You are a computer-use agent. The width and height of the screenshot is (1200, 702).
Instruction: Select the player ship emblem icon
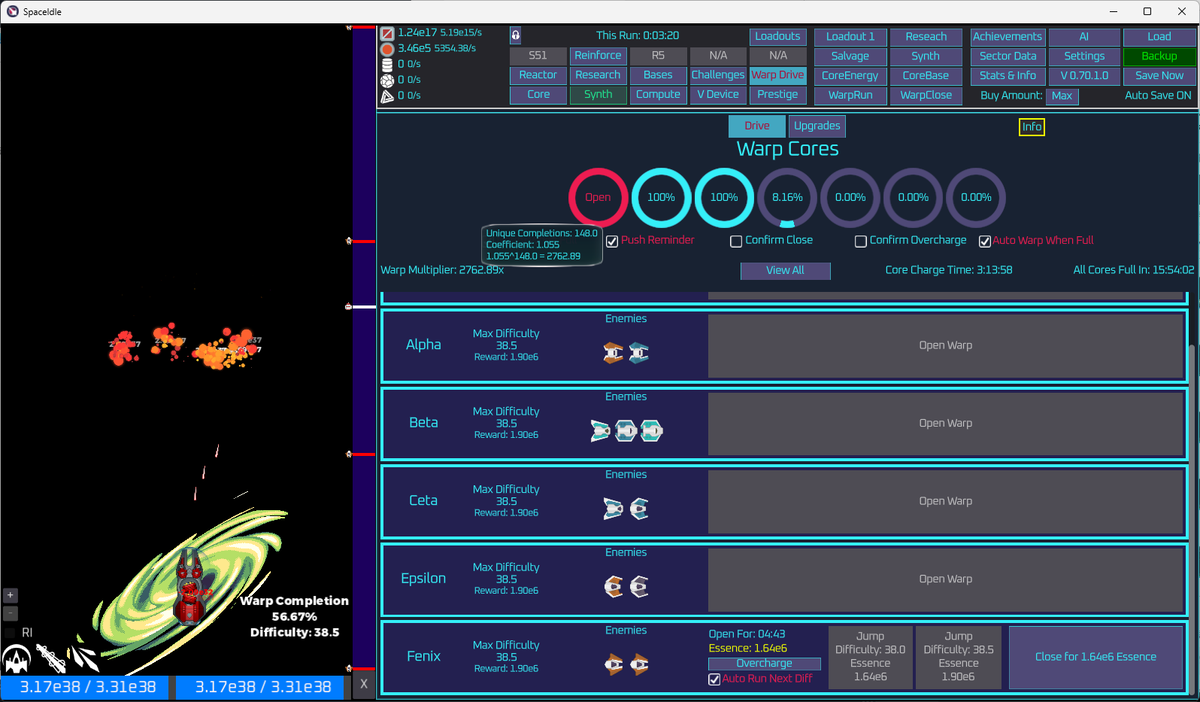[15, 658]
